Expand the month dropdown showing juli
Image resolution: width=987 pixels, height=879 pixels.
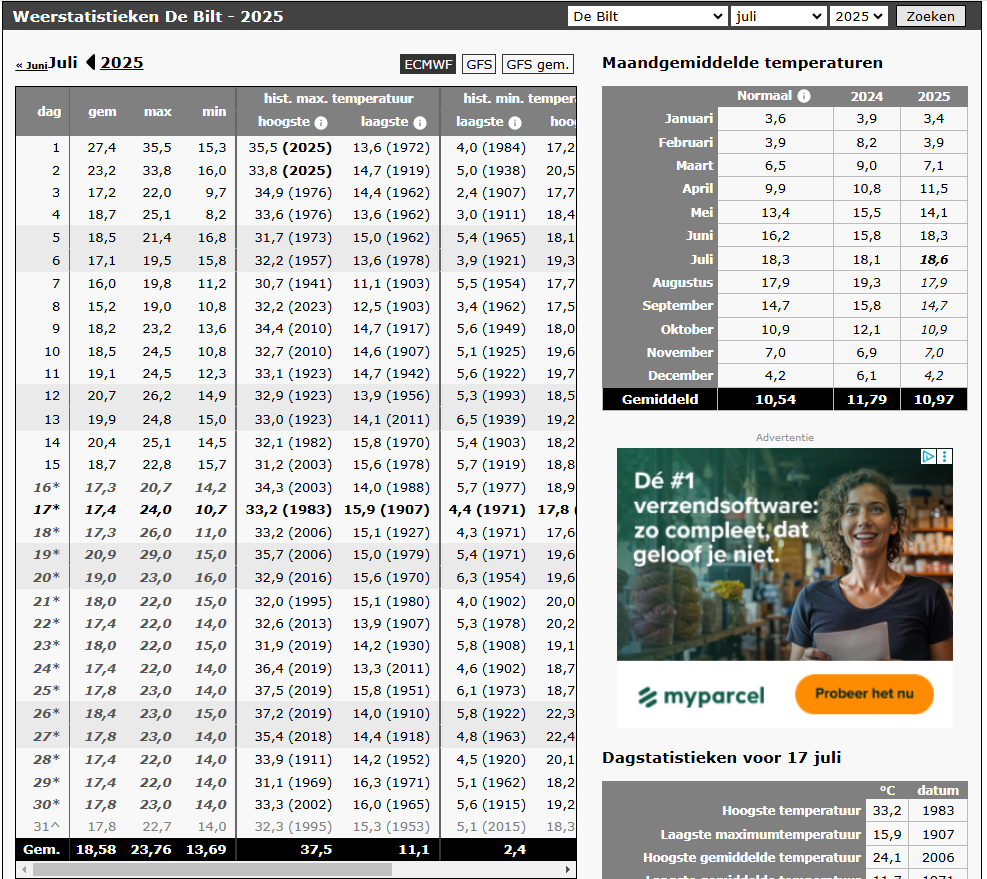778,16
